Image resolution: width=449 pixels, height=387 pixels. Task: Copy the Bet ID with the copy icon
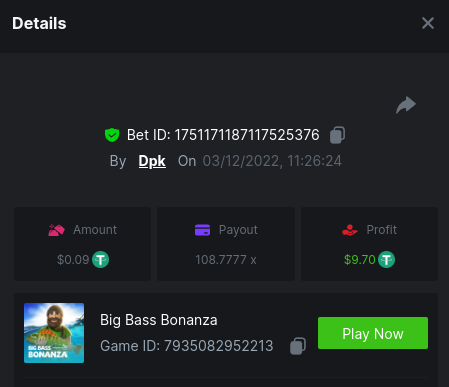(337, 135)
